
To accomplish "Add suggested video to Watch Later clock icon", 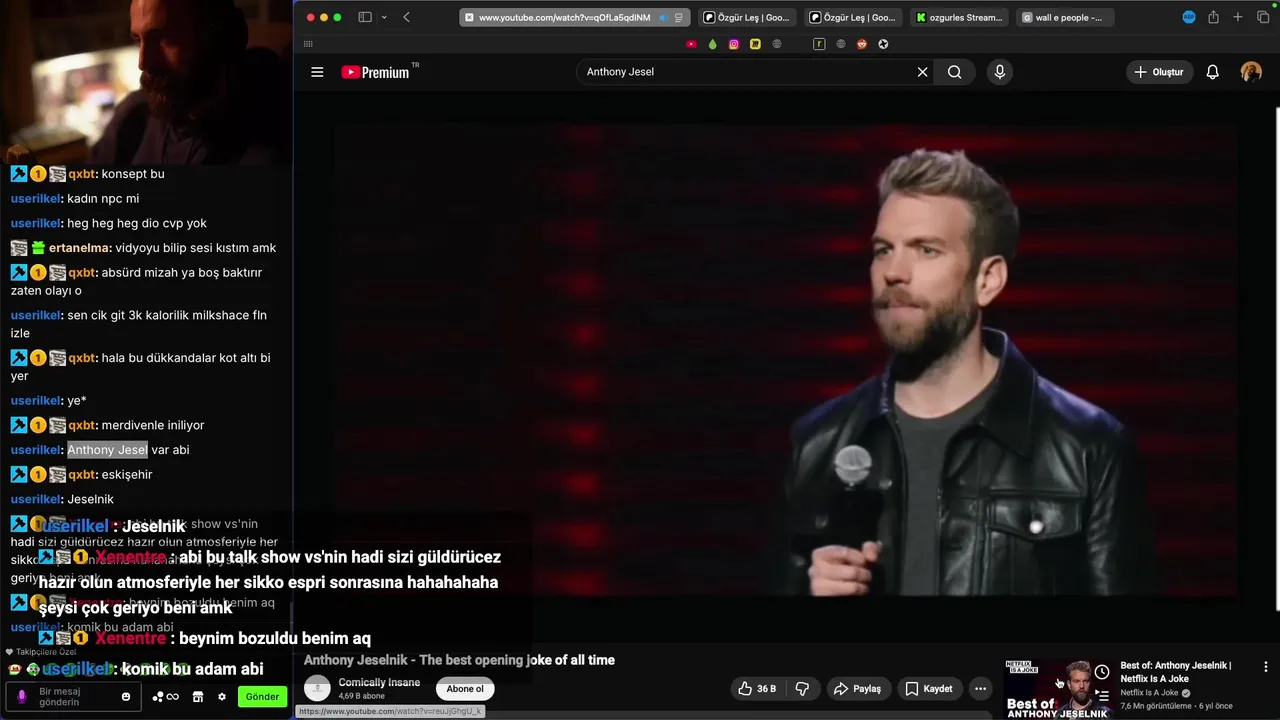I will click(x=1101, y=672).
